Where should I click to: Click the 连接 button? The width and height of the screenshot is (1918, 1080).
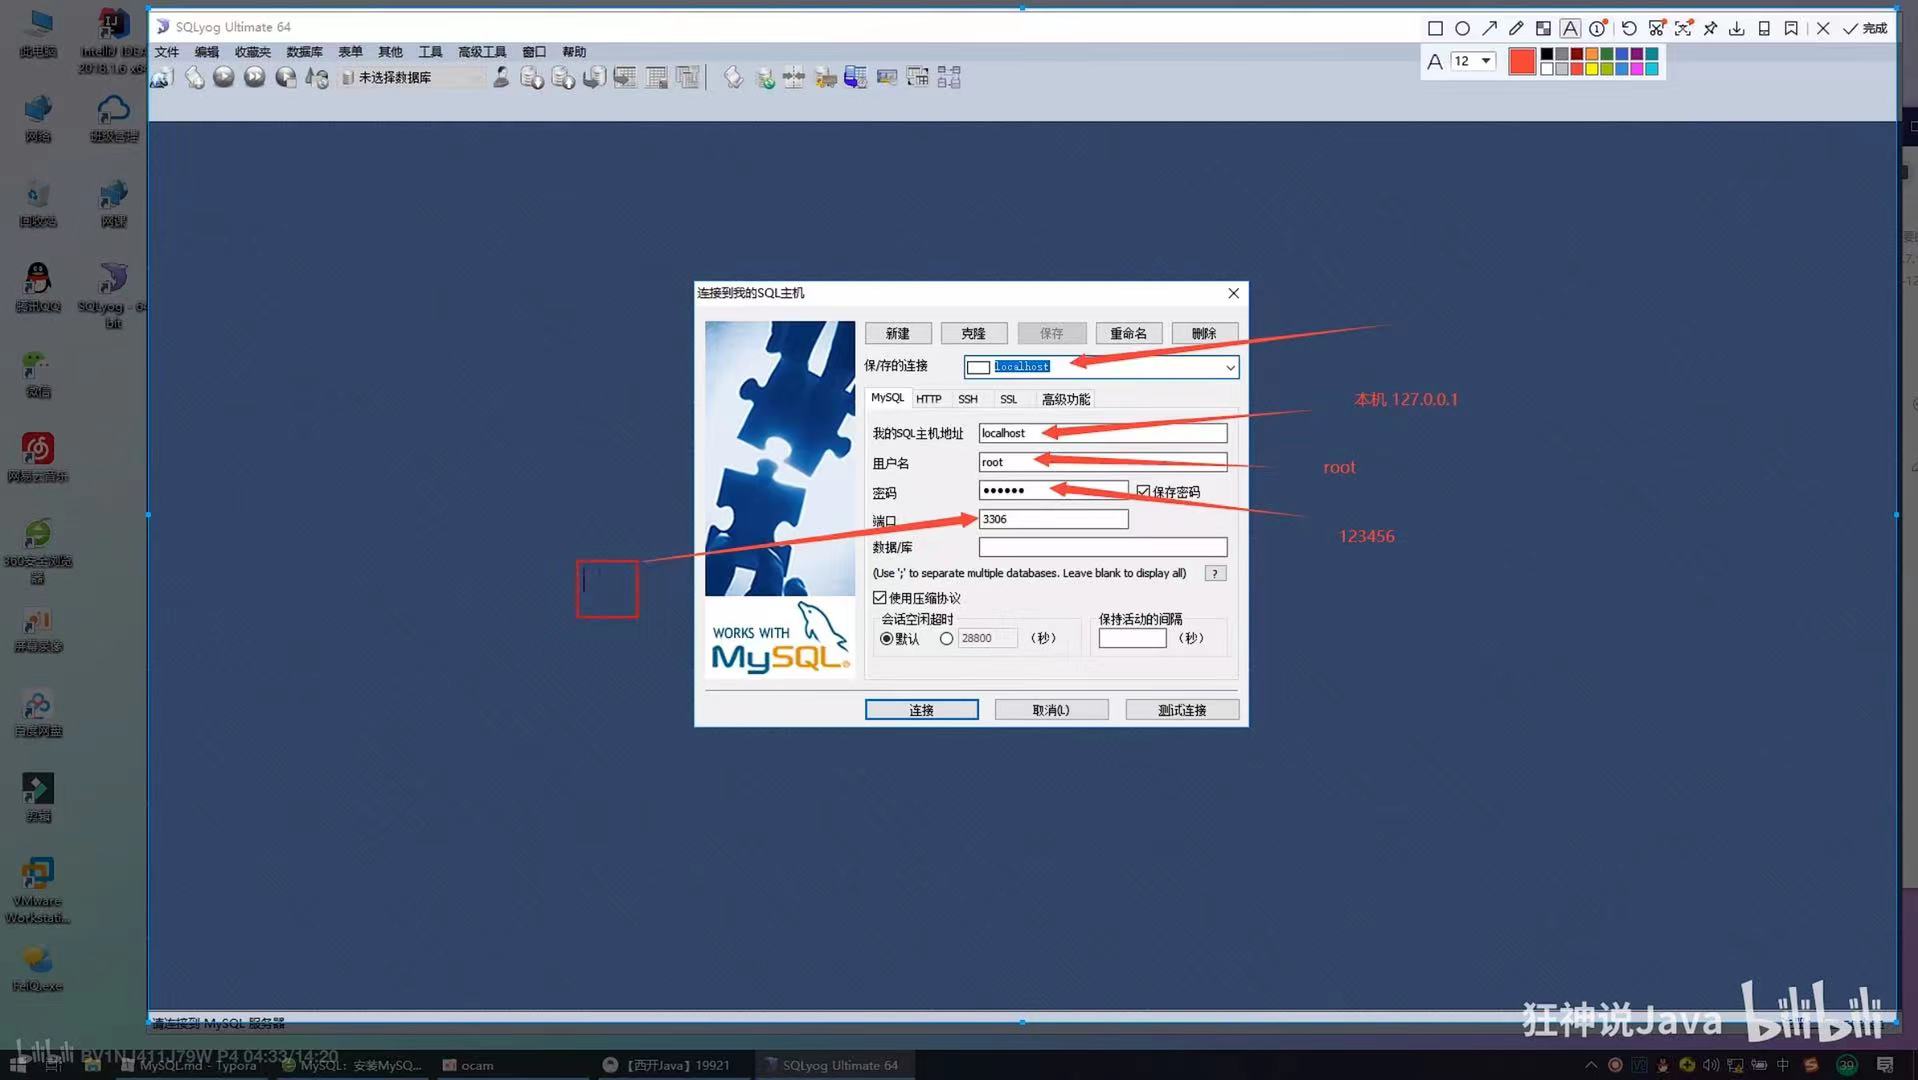tap(922, 710)
